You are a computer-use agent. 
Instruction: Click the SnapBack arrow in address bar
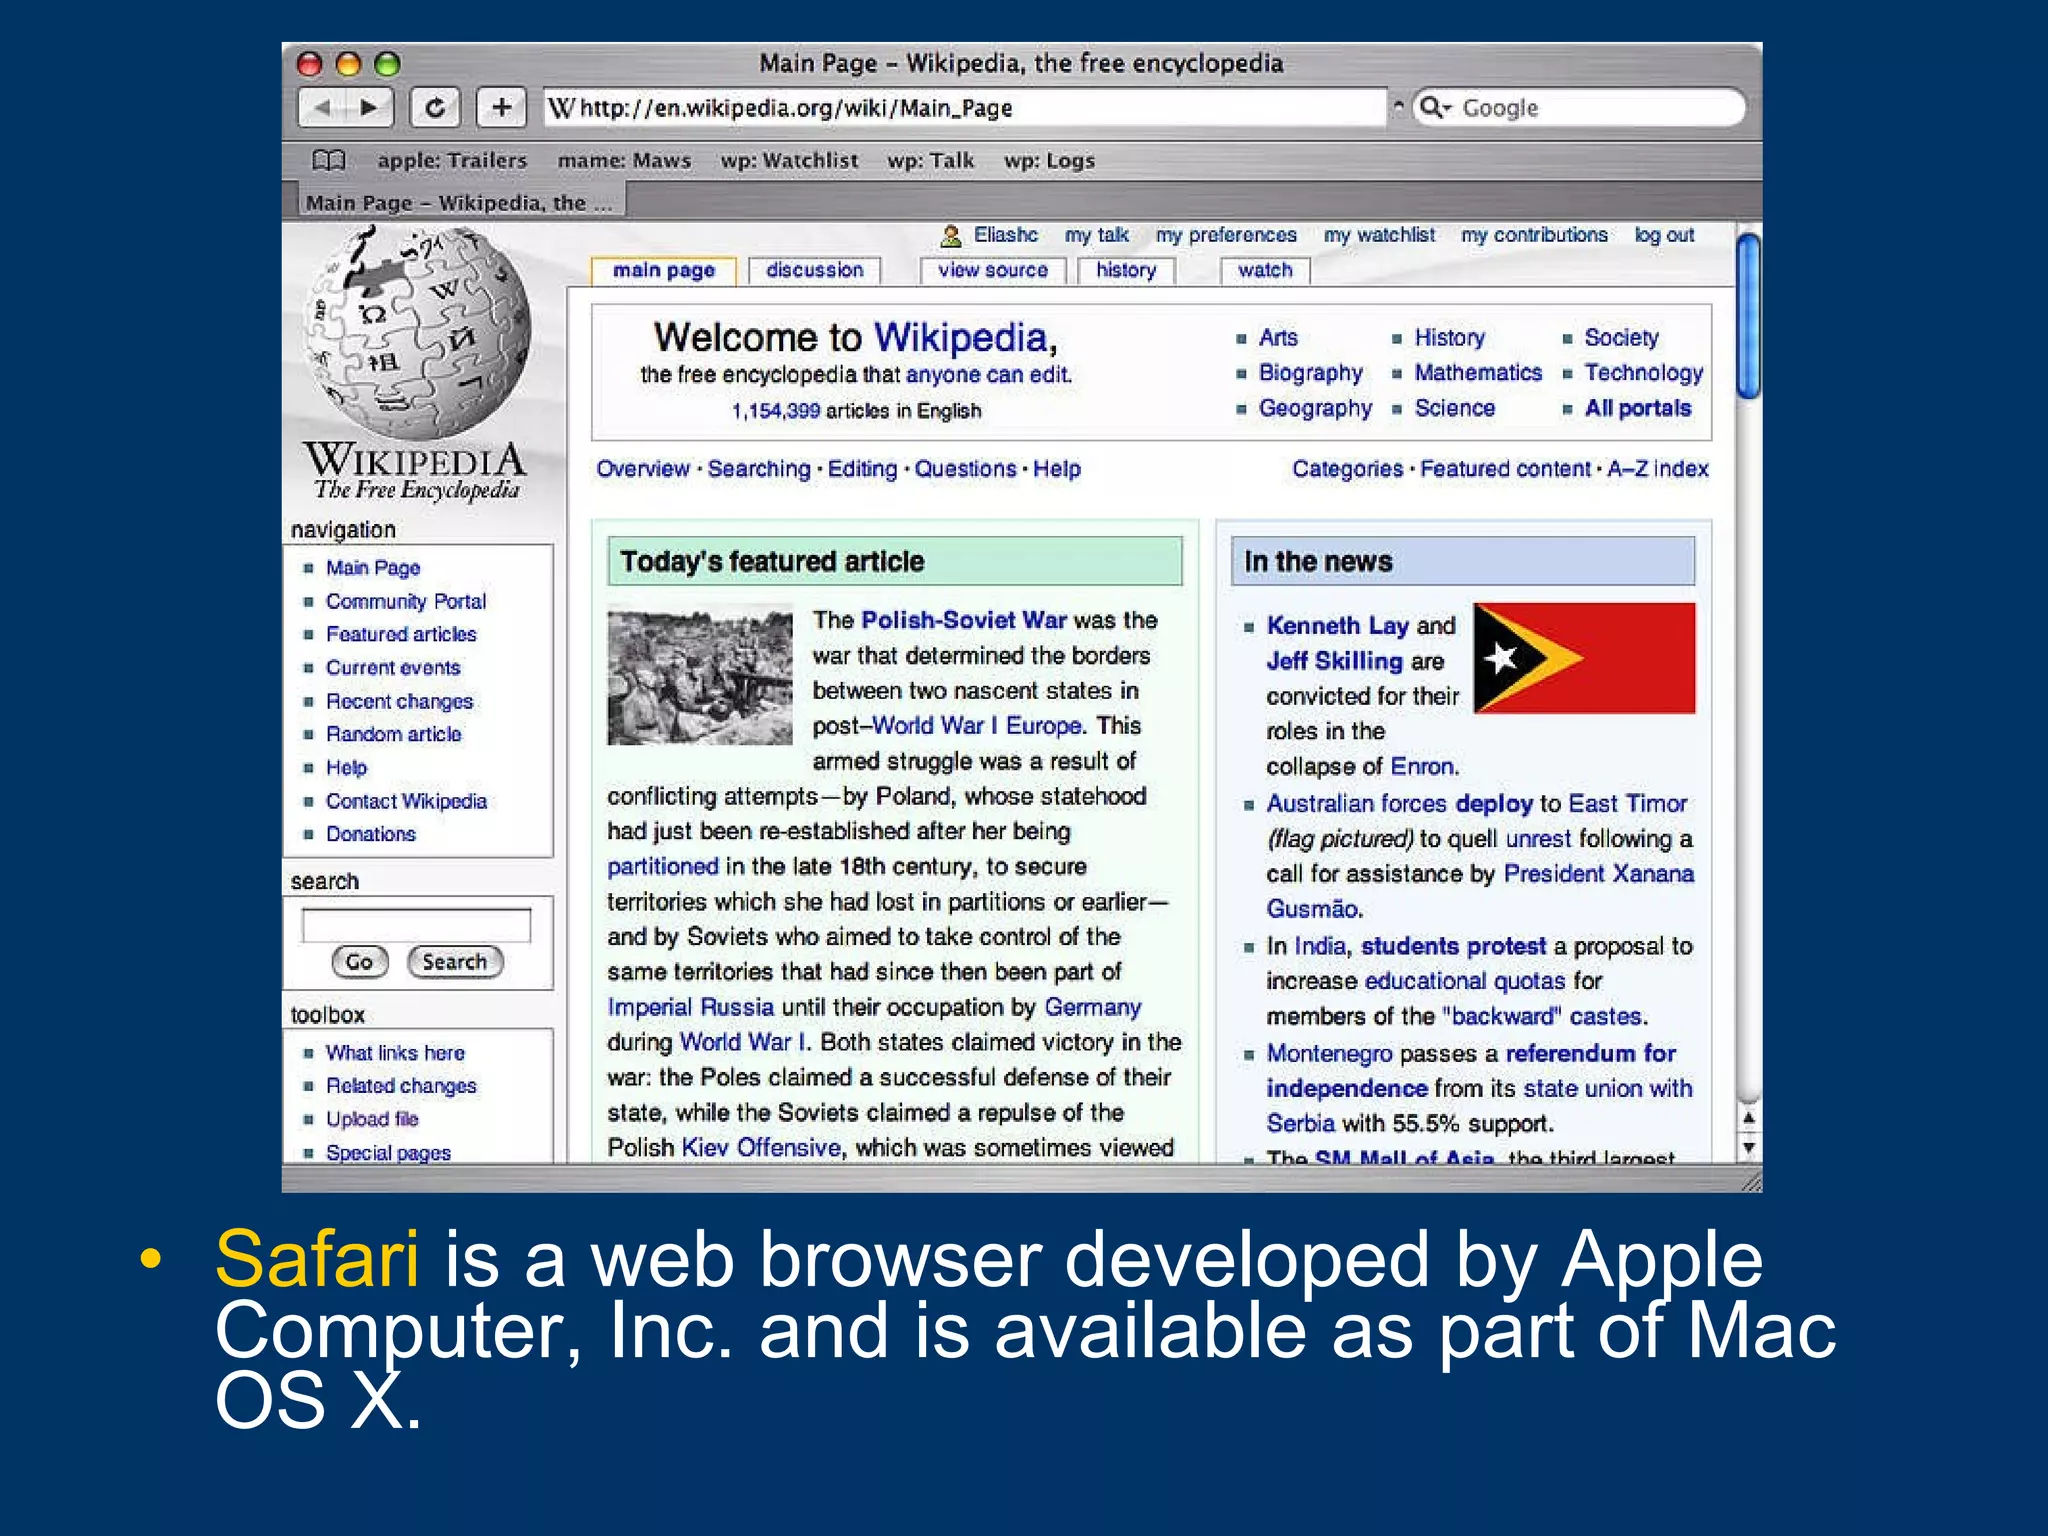[1398, 106]
